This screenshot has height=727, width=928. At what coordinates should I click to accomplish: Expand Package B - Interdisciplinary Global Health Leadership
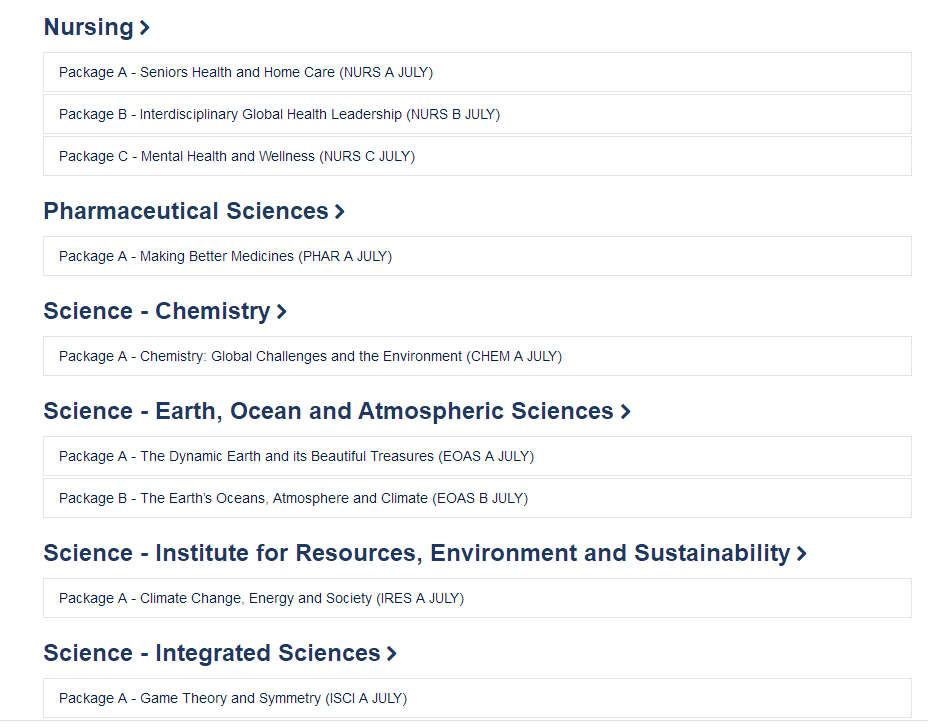477,114
